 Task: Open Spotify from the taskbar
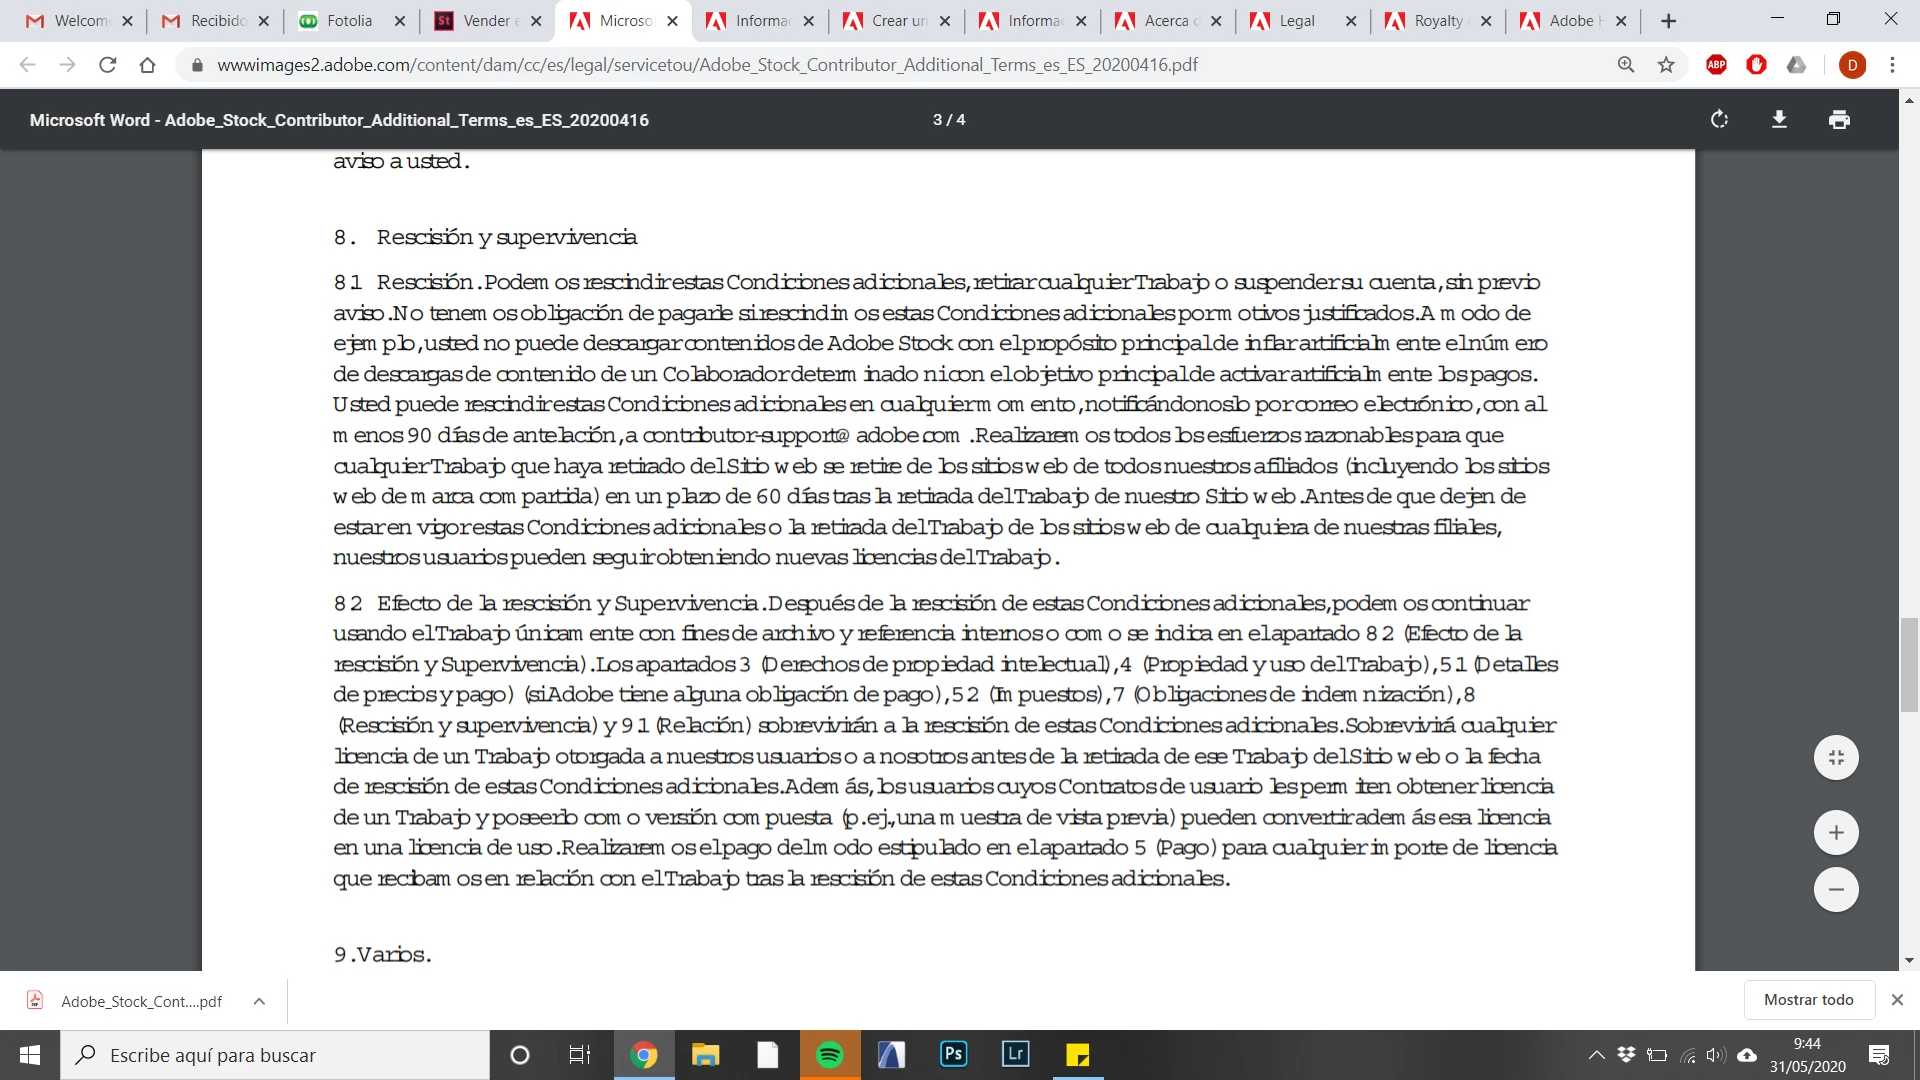point(829,1055)
